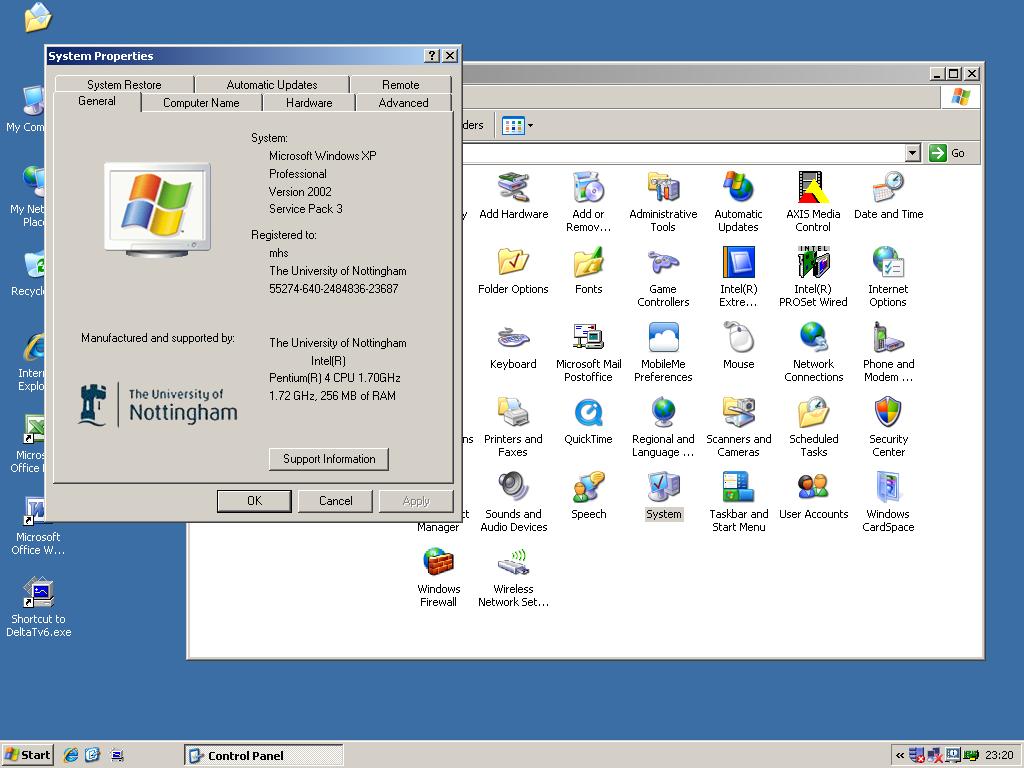
Task: Open Wireless Network Setup icon
Action: coord(513,578)
